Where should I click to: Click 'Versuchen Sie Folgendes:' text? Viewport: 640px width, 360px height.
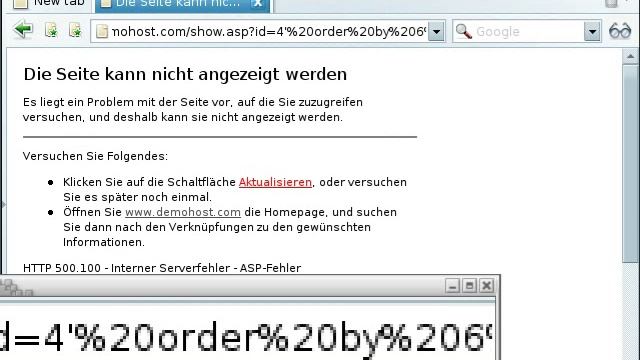click(95, 156)
